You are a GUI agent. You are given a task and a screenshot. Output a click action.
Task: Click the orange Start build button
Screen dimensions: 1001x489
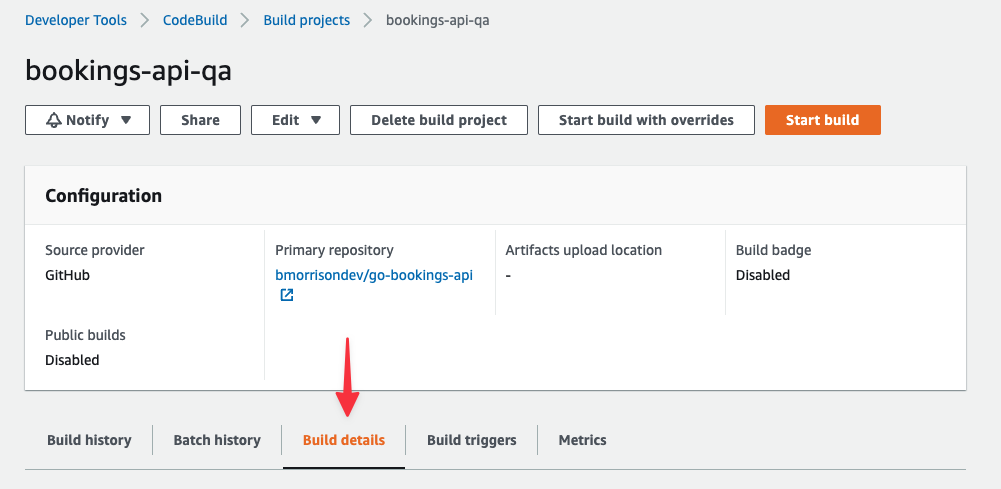pos(822,120)
